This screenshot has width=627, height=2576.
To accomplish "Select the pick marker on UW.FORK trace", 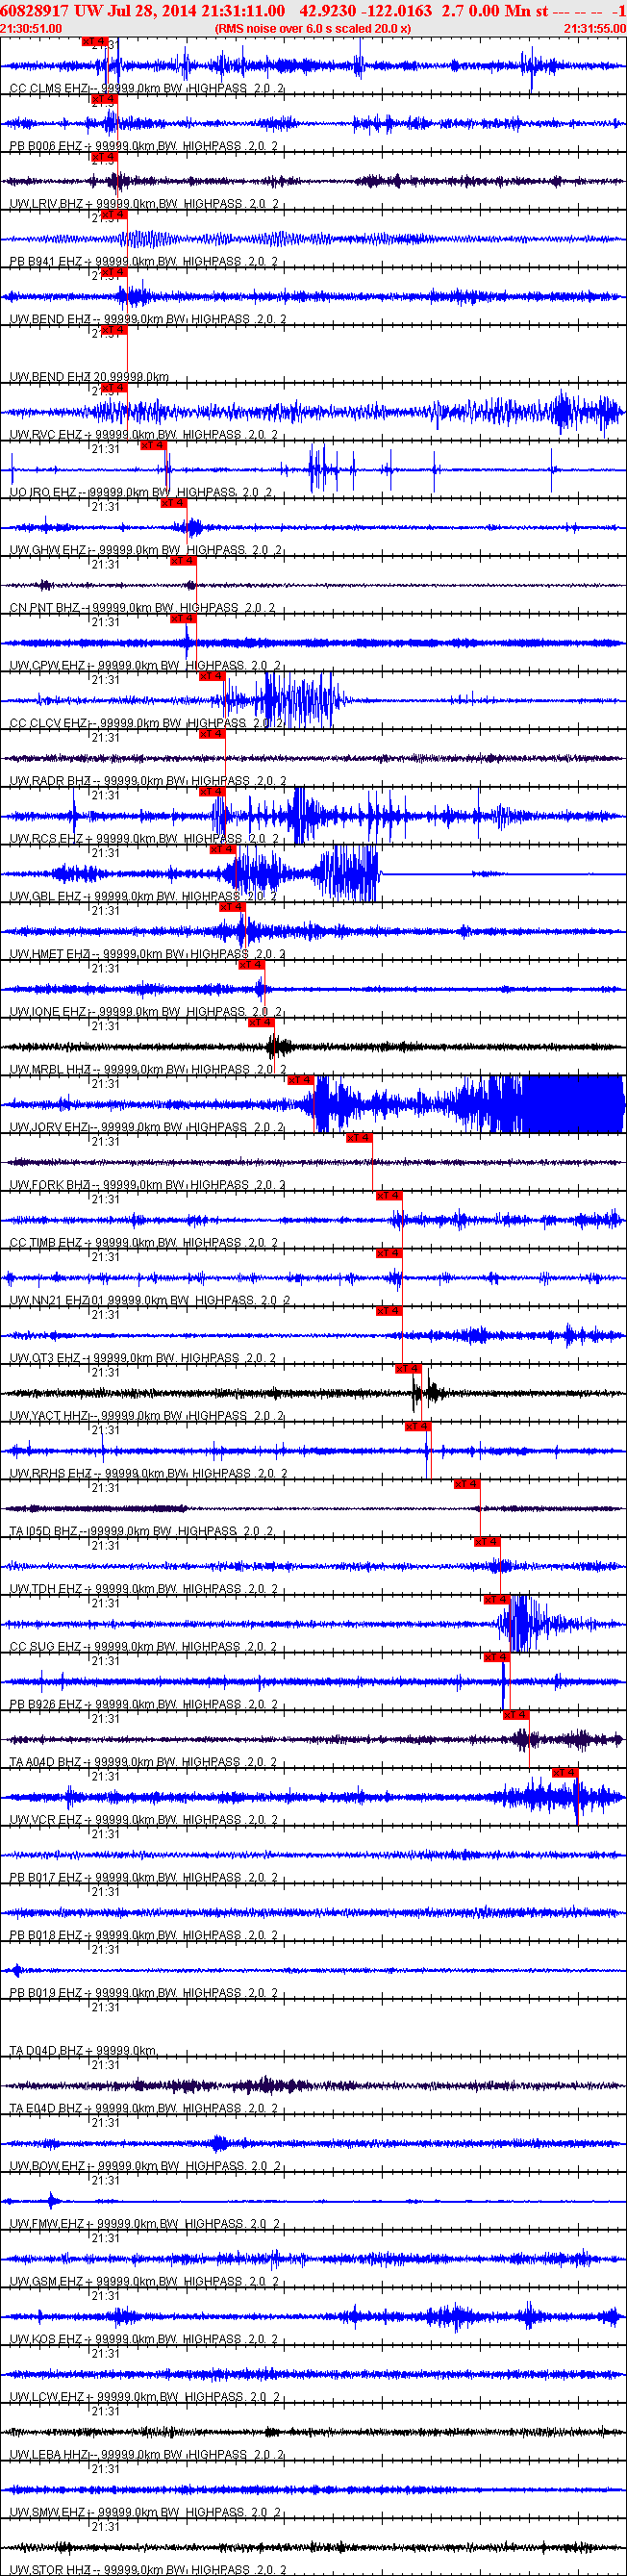I will 359,1138.
